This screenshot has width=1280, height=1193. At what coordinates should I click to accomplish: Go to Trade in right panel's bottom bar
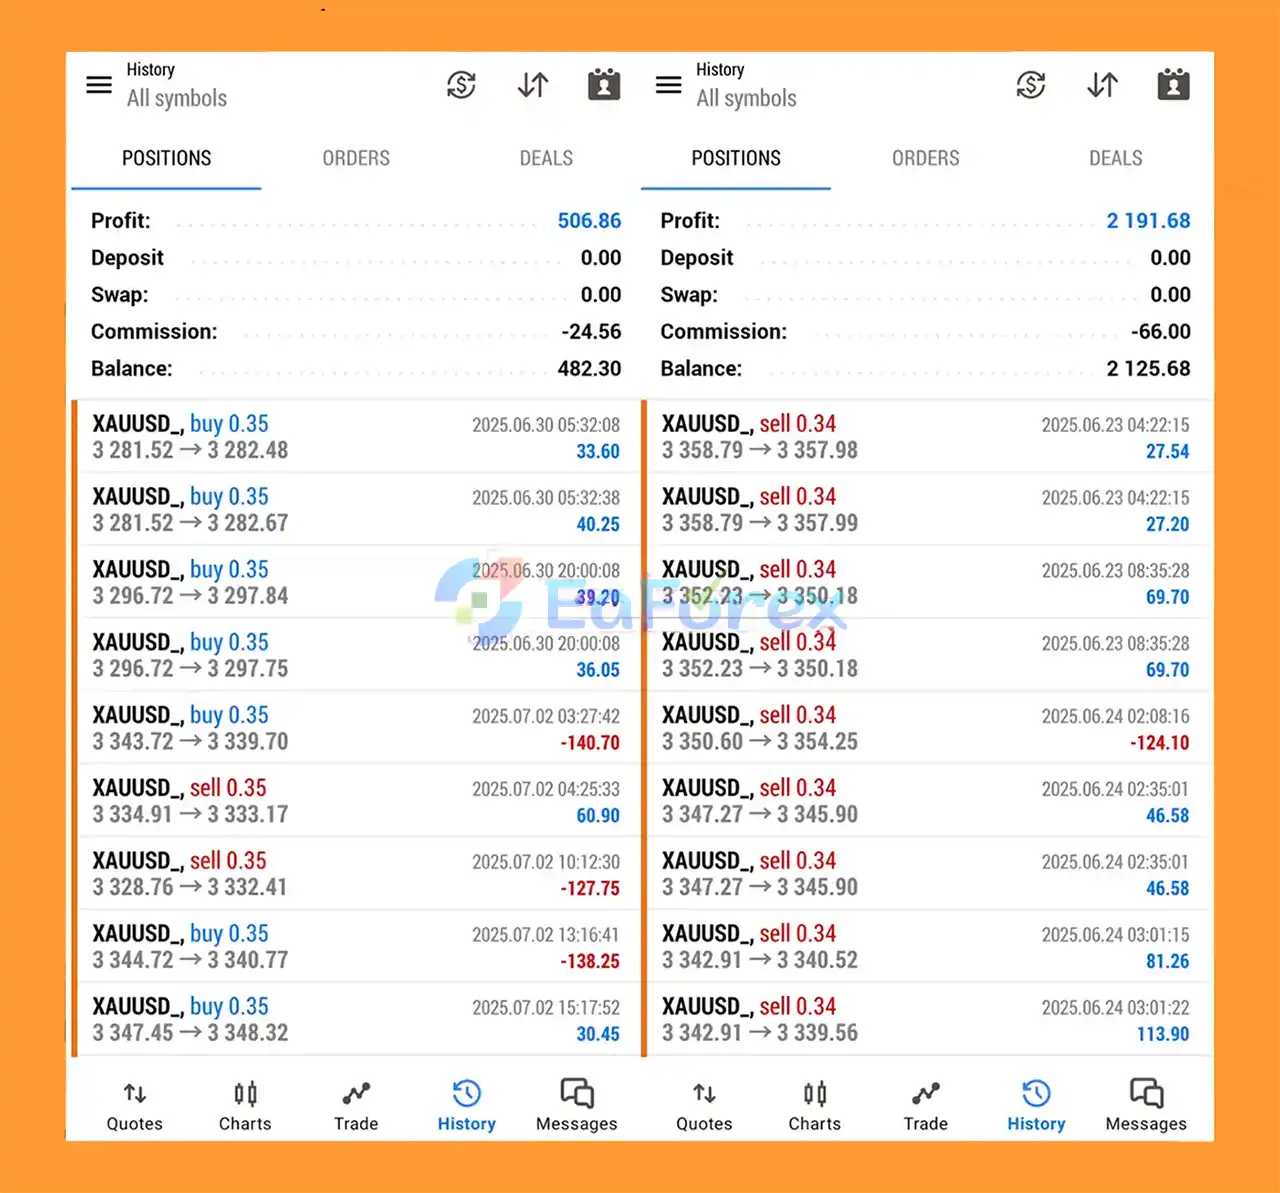click(926, 1106)
